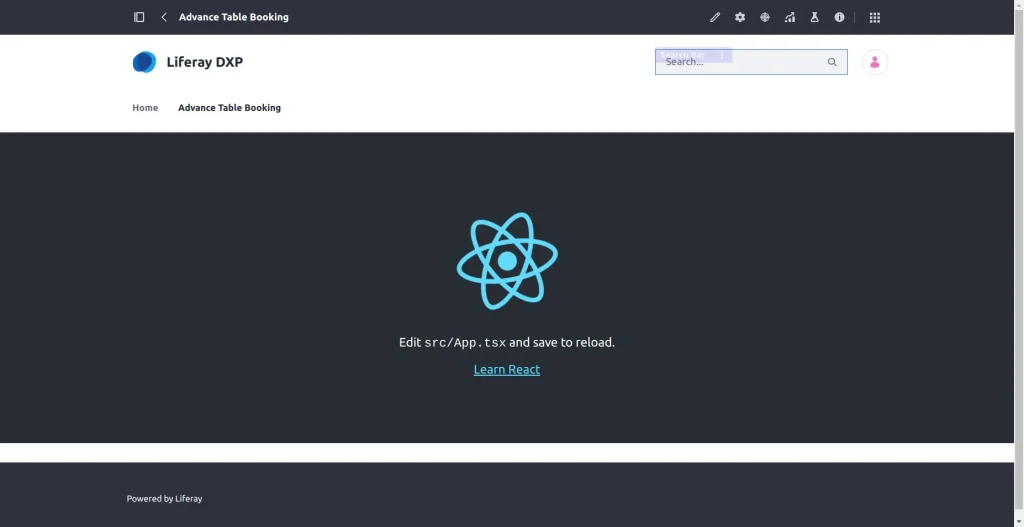Viewport: 1024px width, 527px height.
Task: Open the applications grid menu
Action: coord(875,18)
